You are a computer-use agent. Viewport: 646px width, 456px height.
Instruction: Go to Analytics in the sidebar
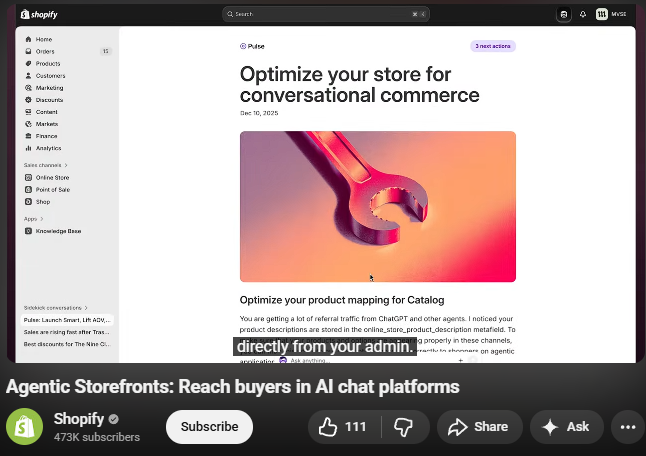click(x=48, y=148)
